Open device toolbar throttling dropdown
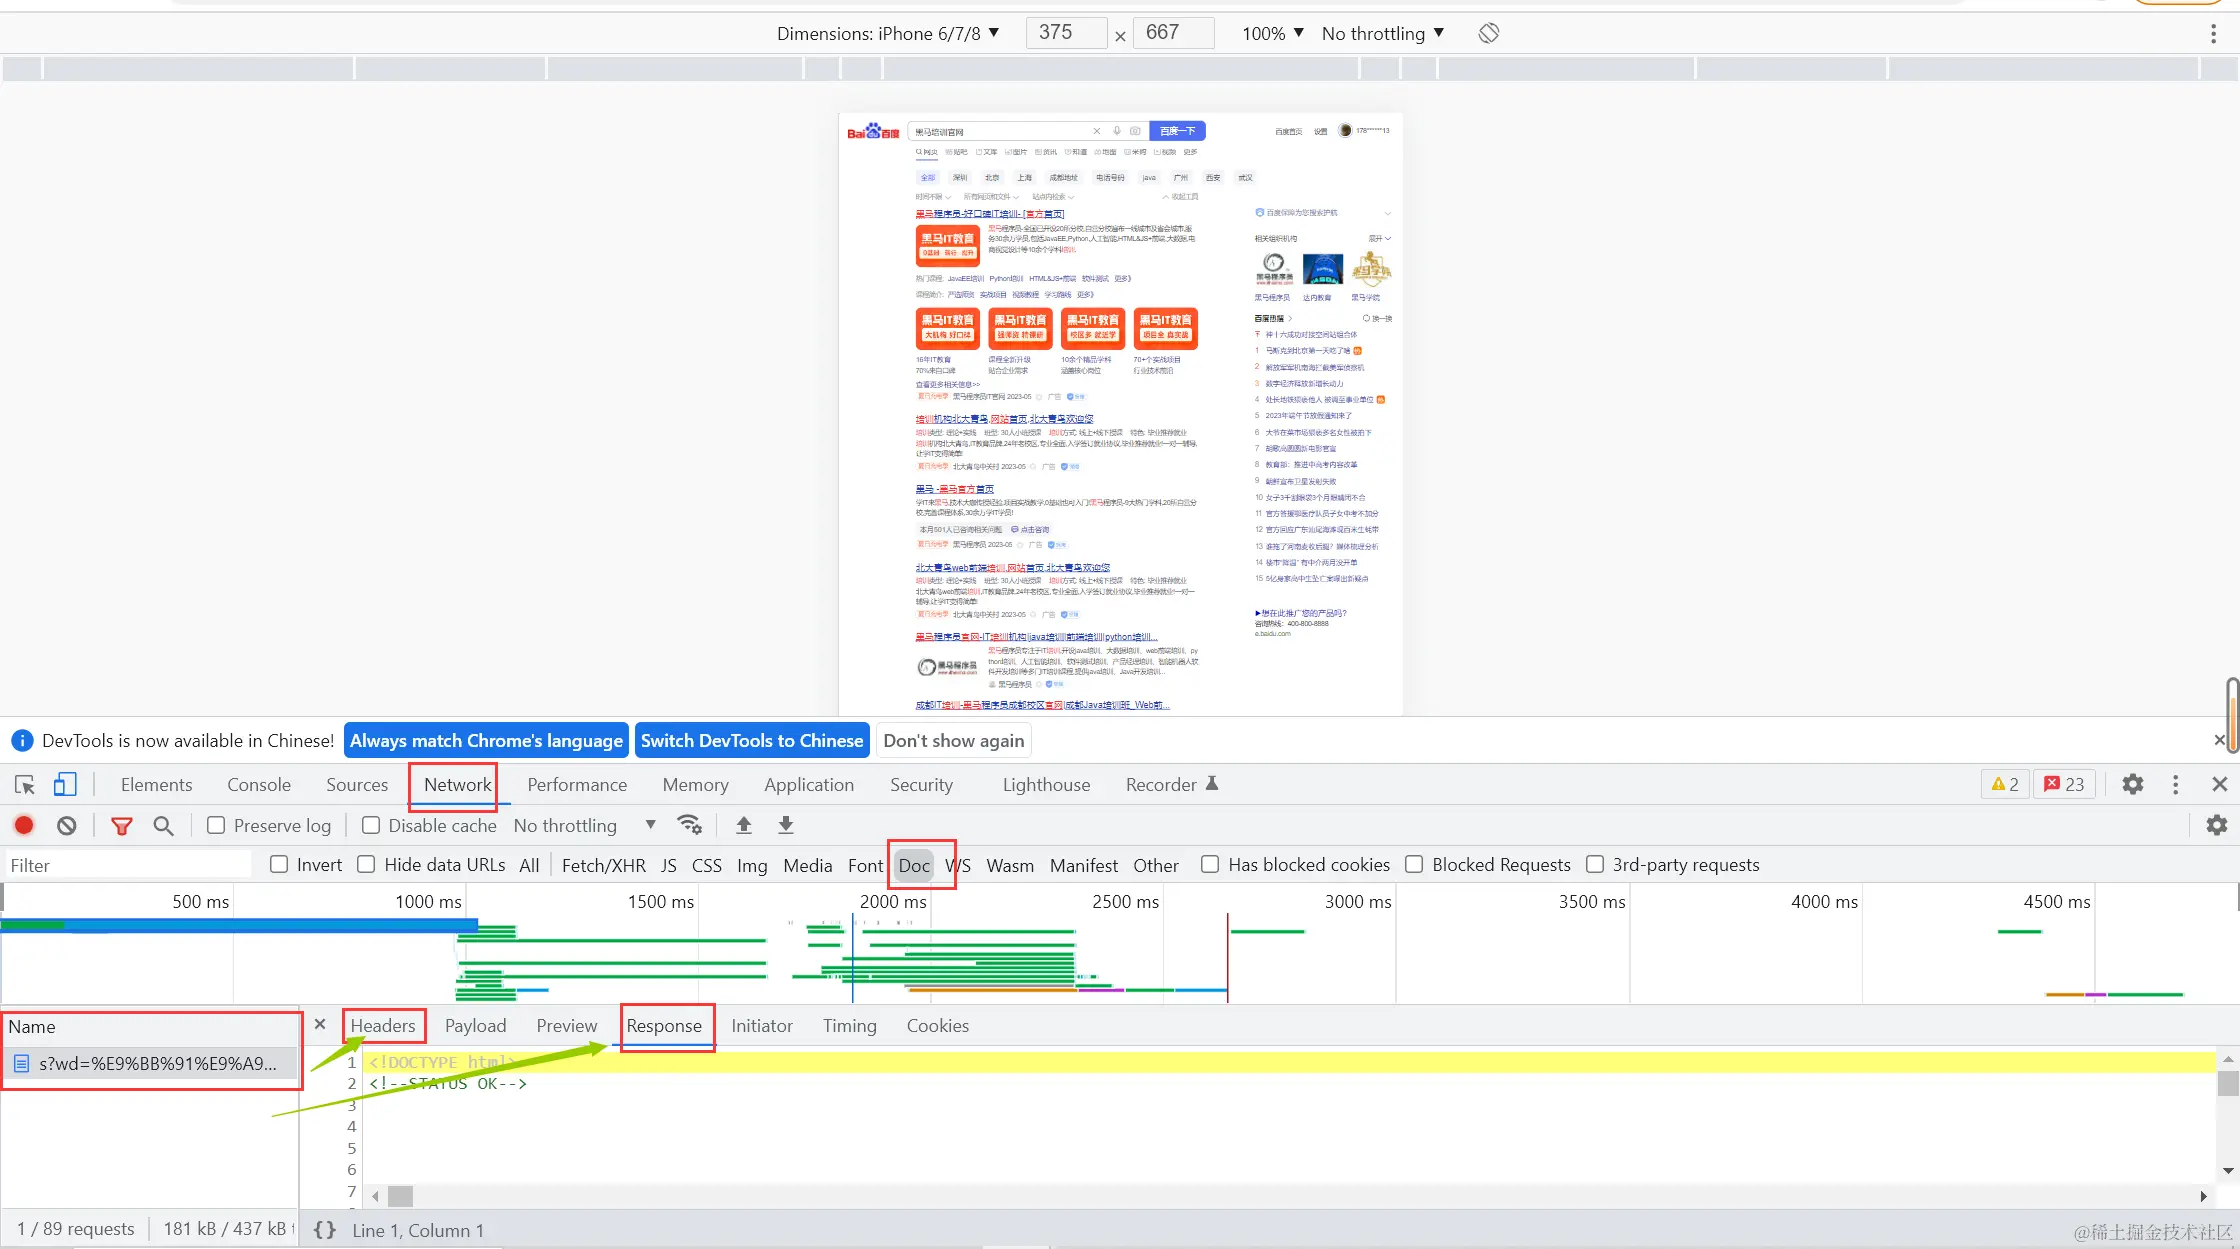 pos(1383,33)
